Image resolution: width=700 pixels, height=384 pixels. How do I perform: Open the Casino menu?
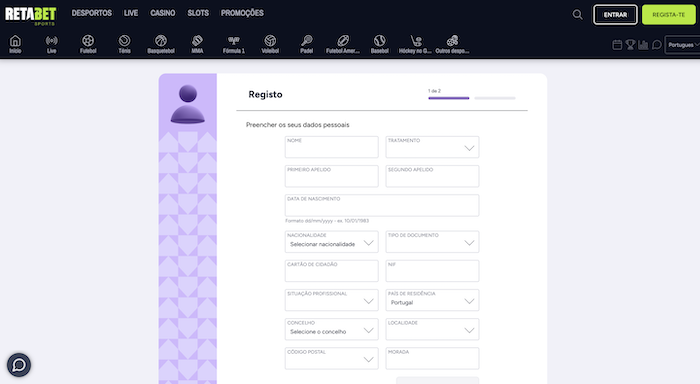162,13
